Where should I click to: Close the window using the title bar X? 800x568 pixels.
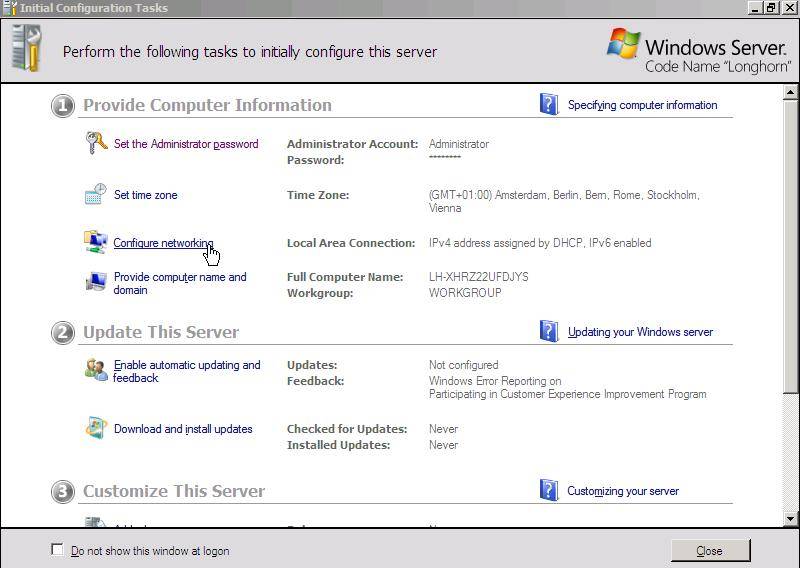click(789, 8)
